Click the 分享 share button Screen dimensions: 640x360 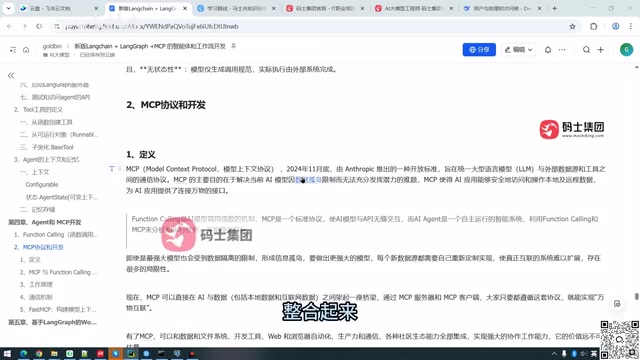click(479, 50)
